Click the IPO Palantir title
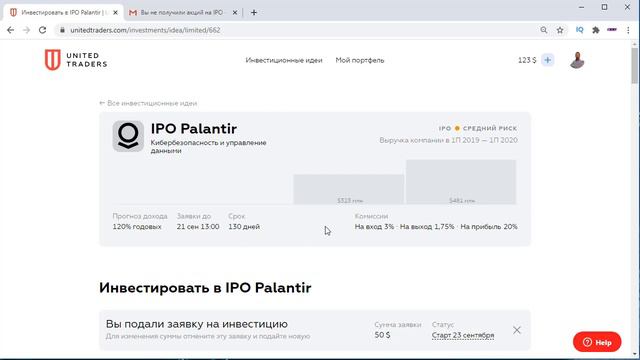Screen dimensions: 640x360 pos(194,129)
